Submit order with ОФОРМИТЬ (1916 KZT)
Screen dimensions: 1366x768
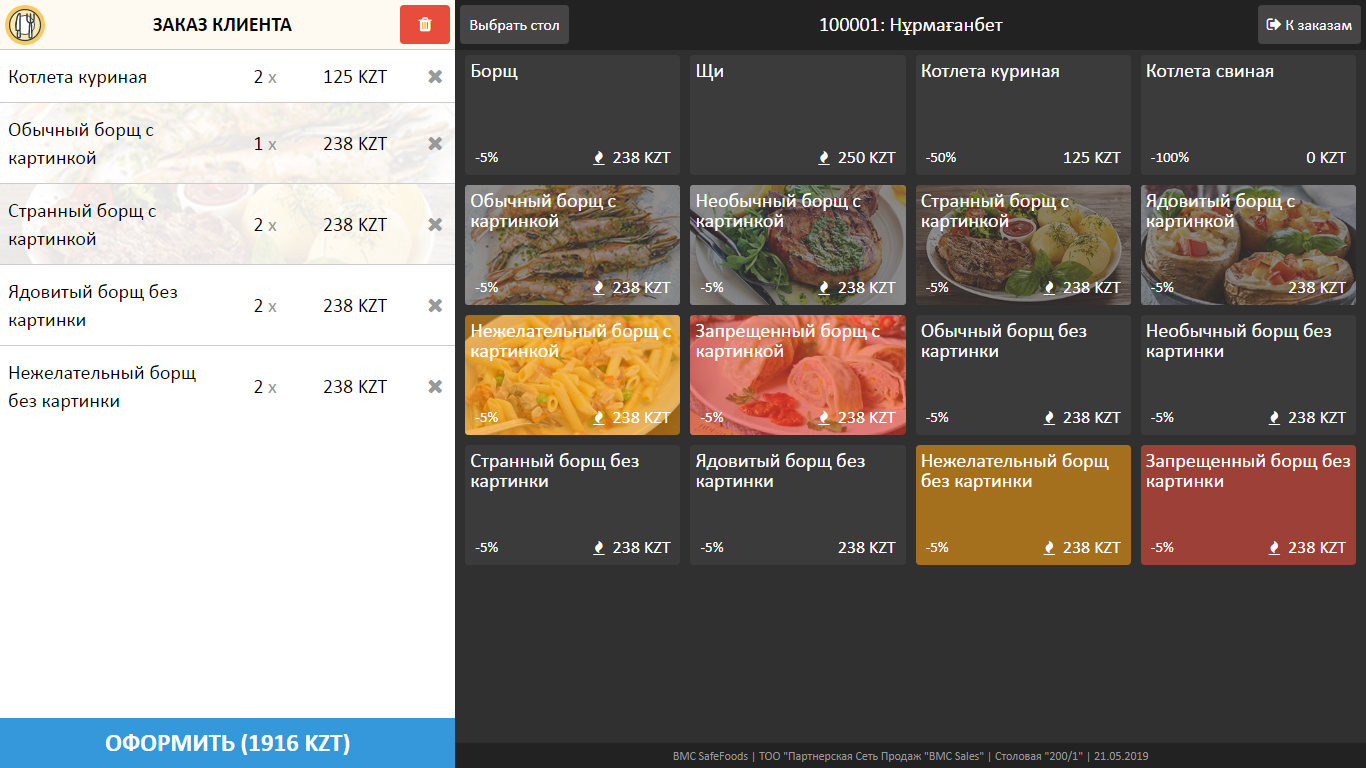227,743
